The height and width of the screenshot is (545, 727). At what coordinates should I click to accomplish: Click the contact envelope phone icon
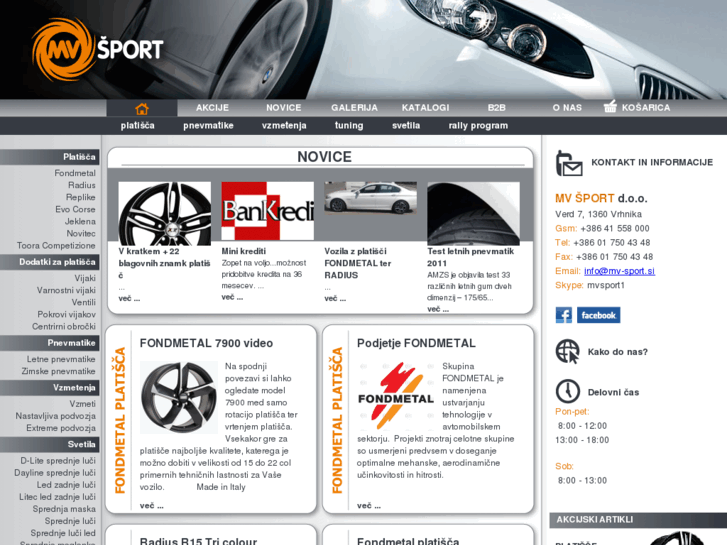click(569, 163)
